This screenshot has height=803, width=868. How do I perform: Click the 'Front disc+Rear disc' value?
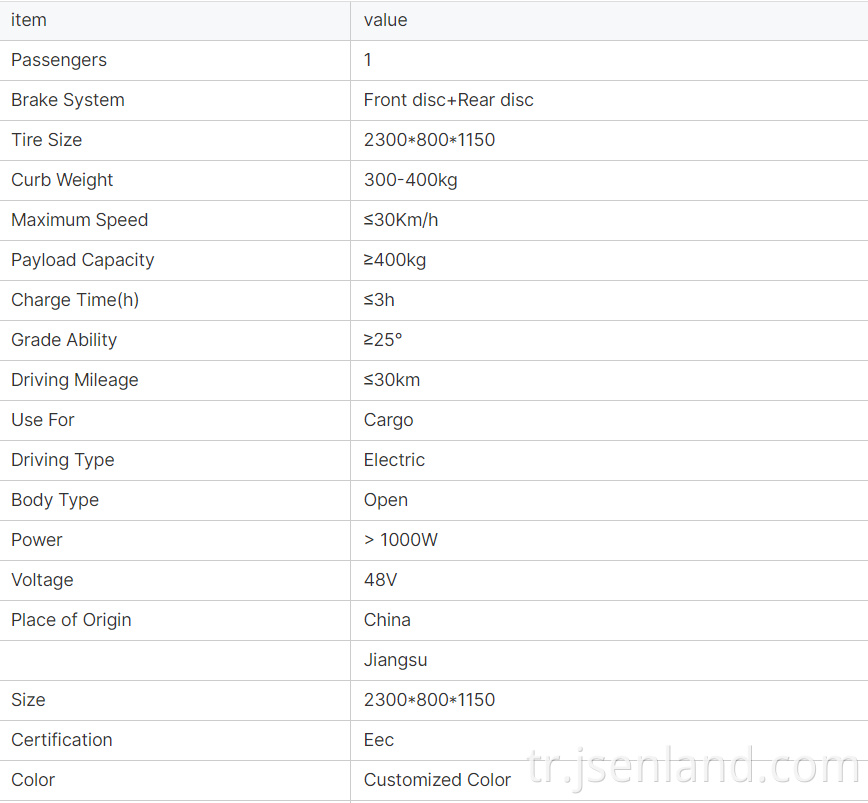448,100
